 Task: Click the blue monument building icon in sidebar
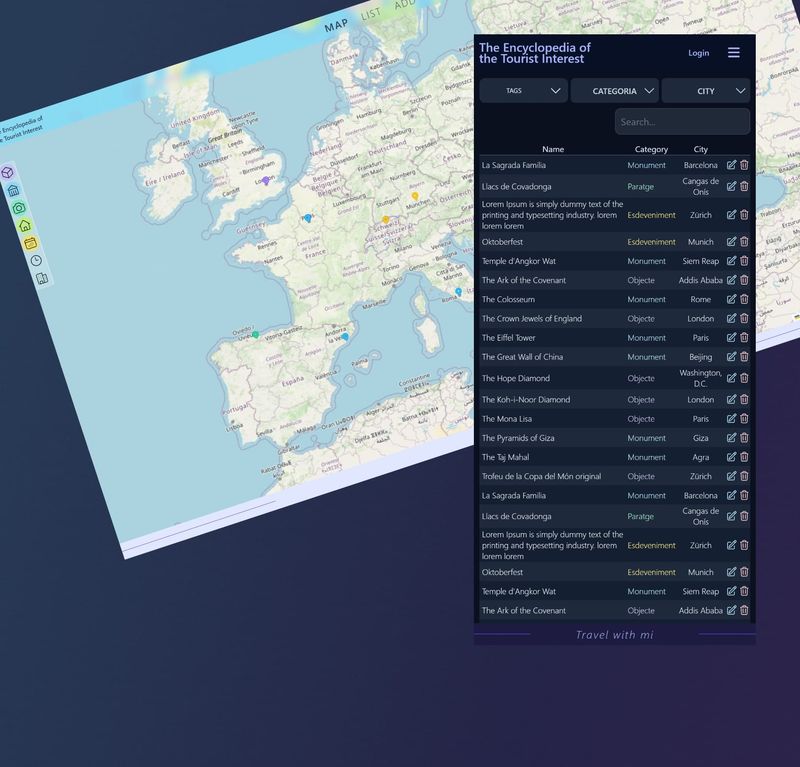coord(13,190)
